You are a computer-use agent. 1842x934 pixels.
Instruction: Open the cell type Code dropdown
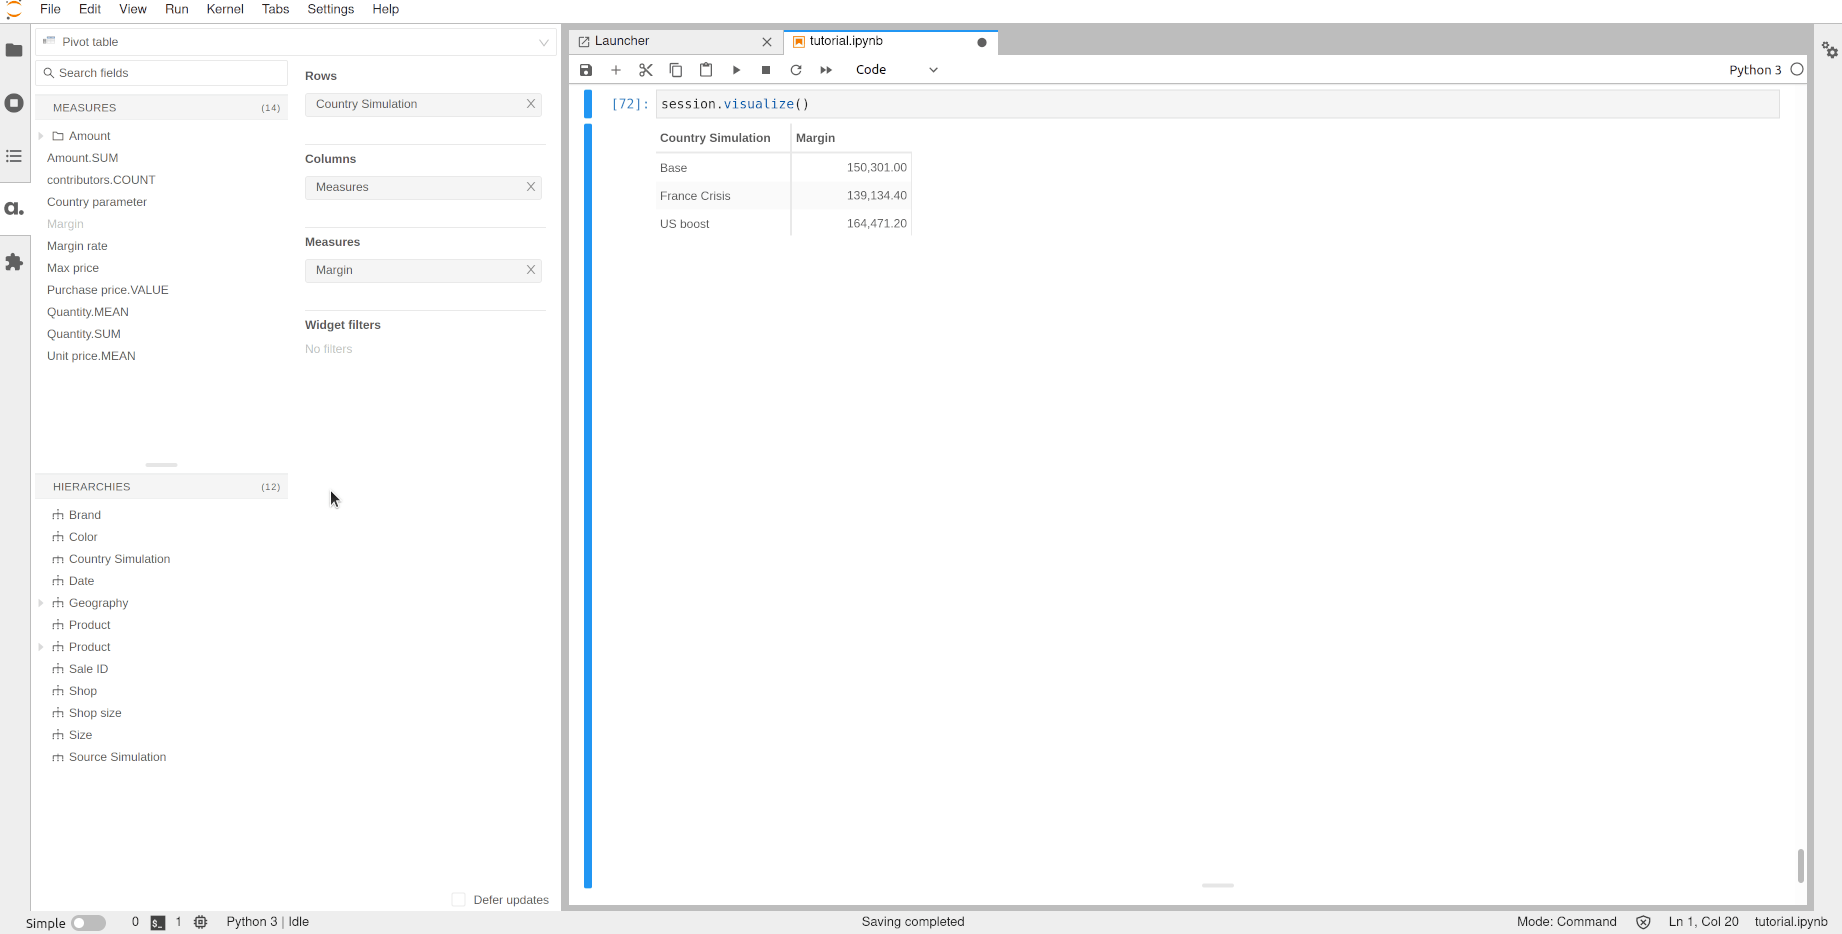896,70
